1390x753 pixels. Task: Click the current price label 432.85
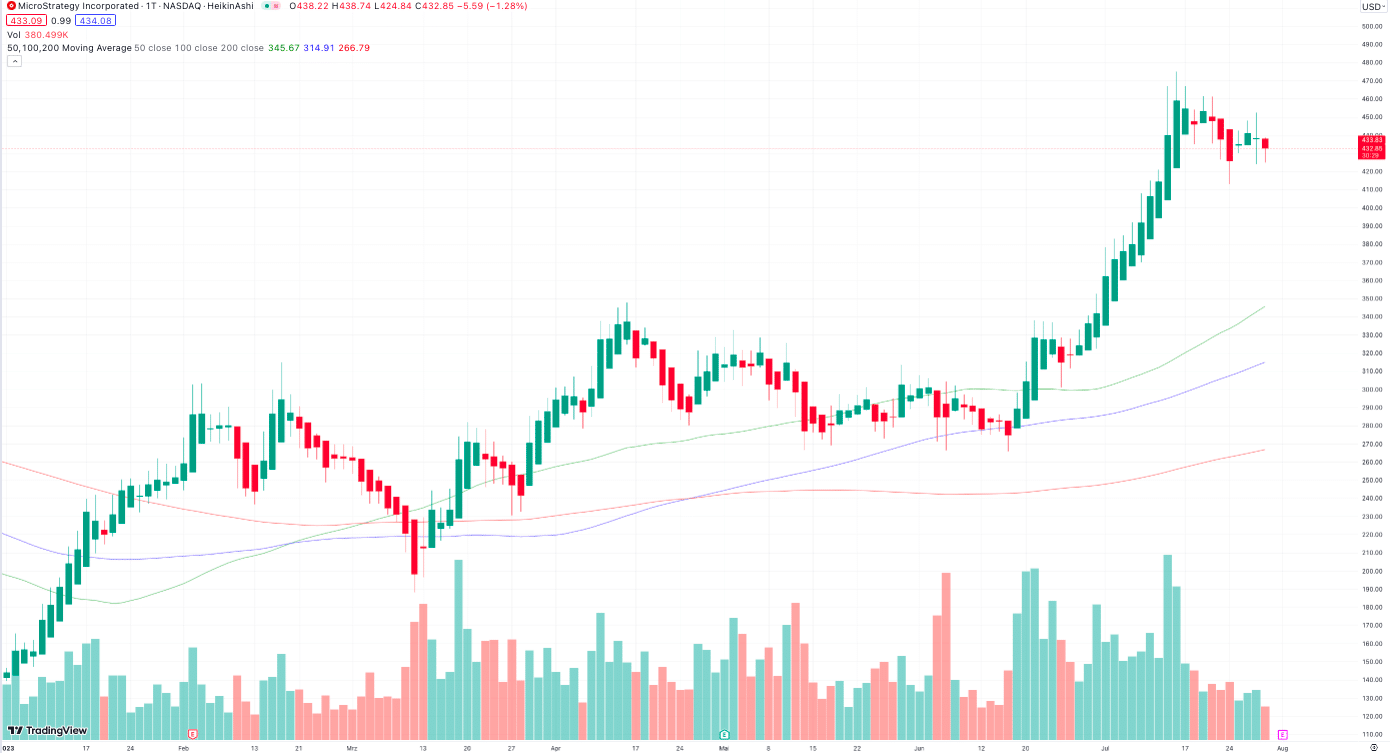click(1371, 148)
